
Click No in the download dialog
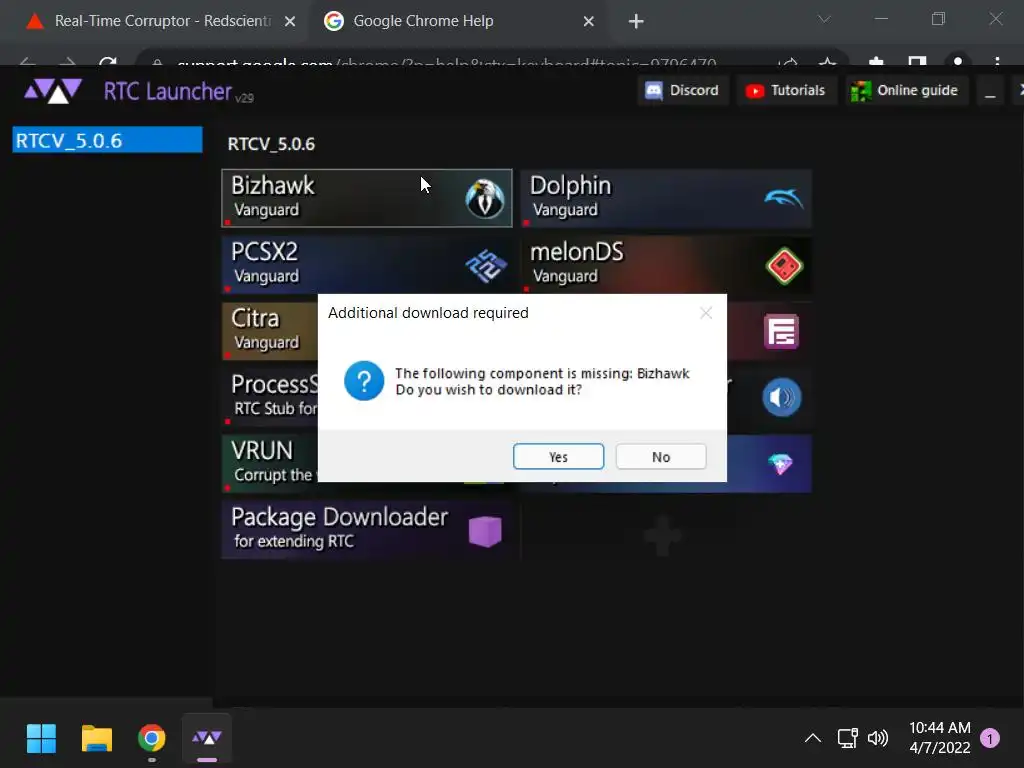tap(661, 456)
